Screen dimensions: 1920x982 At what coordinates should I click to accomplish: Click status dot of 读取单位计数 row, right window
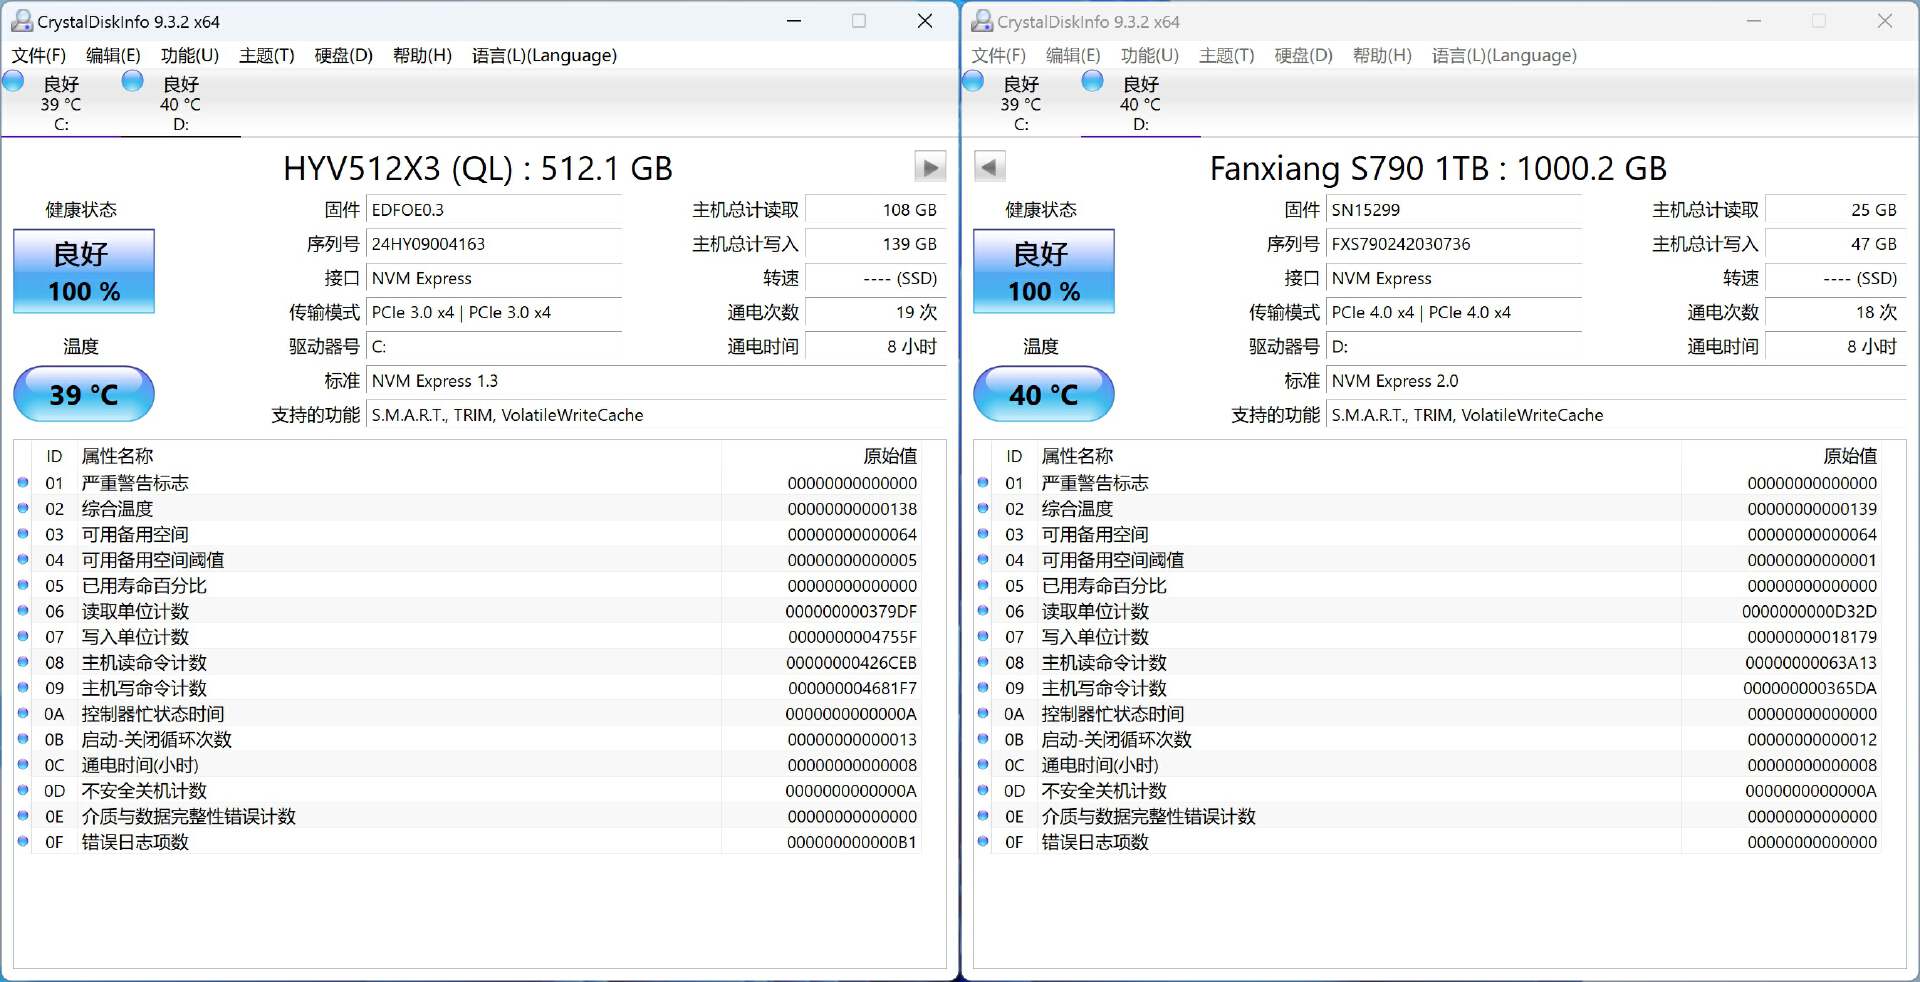[983, 611]
